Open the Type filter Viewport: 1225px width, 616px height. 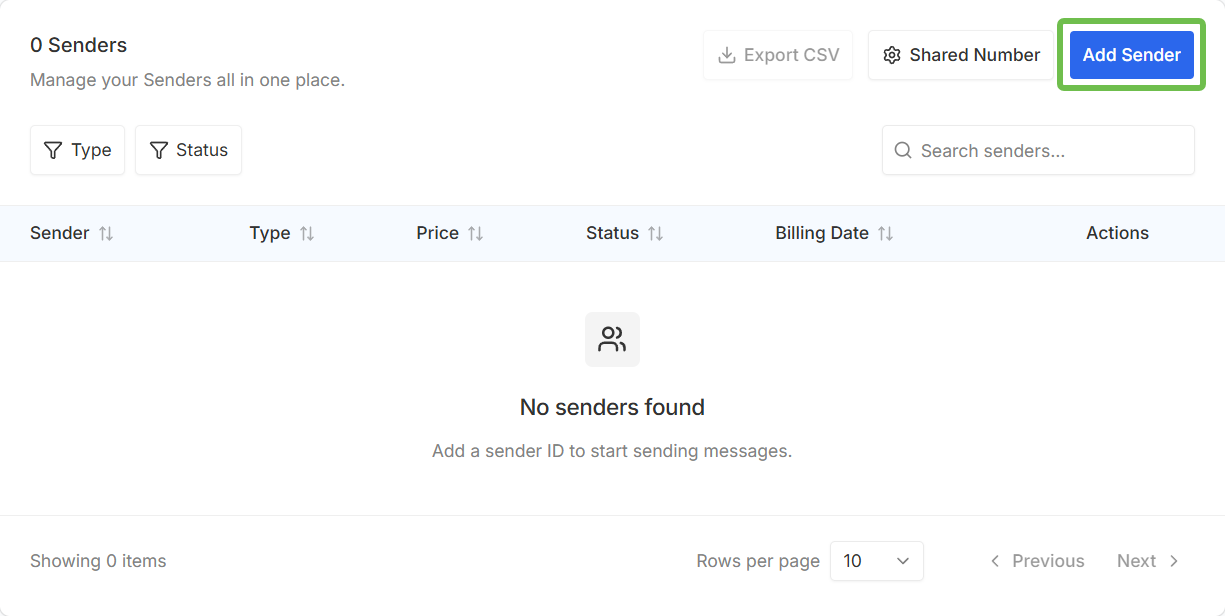click(x=77, y=150)
